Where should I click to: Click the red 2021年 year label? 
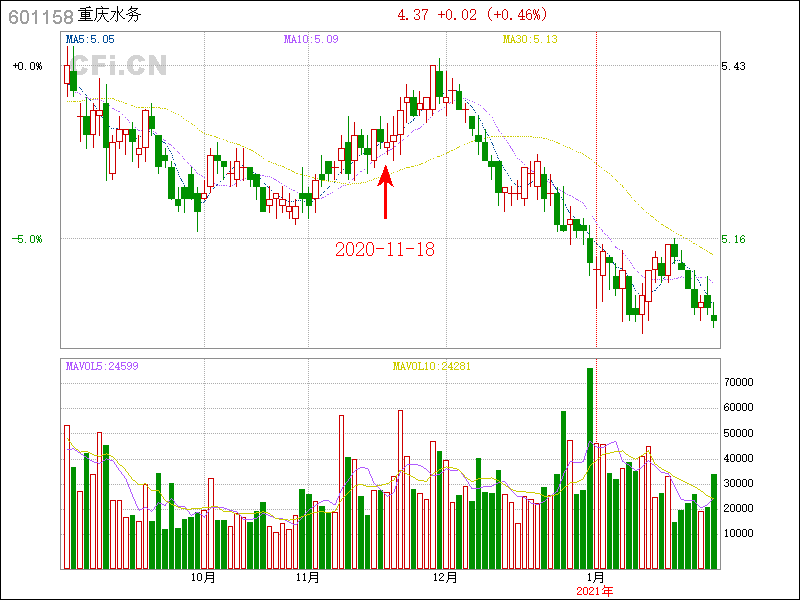click(x=596, y=592)
